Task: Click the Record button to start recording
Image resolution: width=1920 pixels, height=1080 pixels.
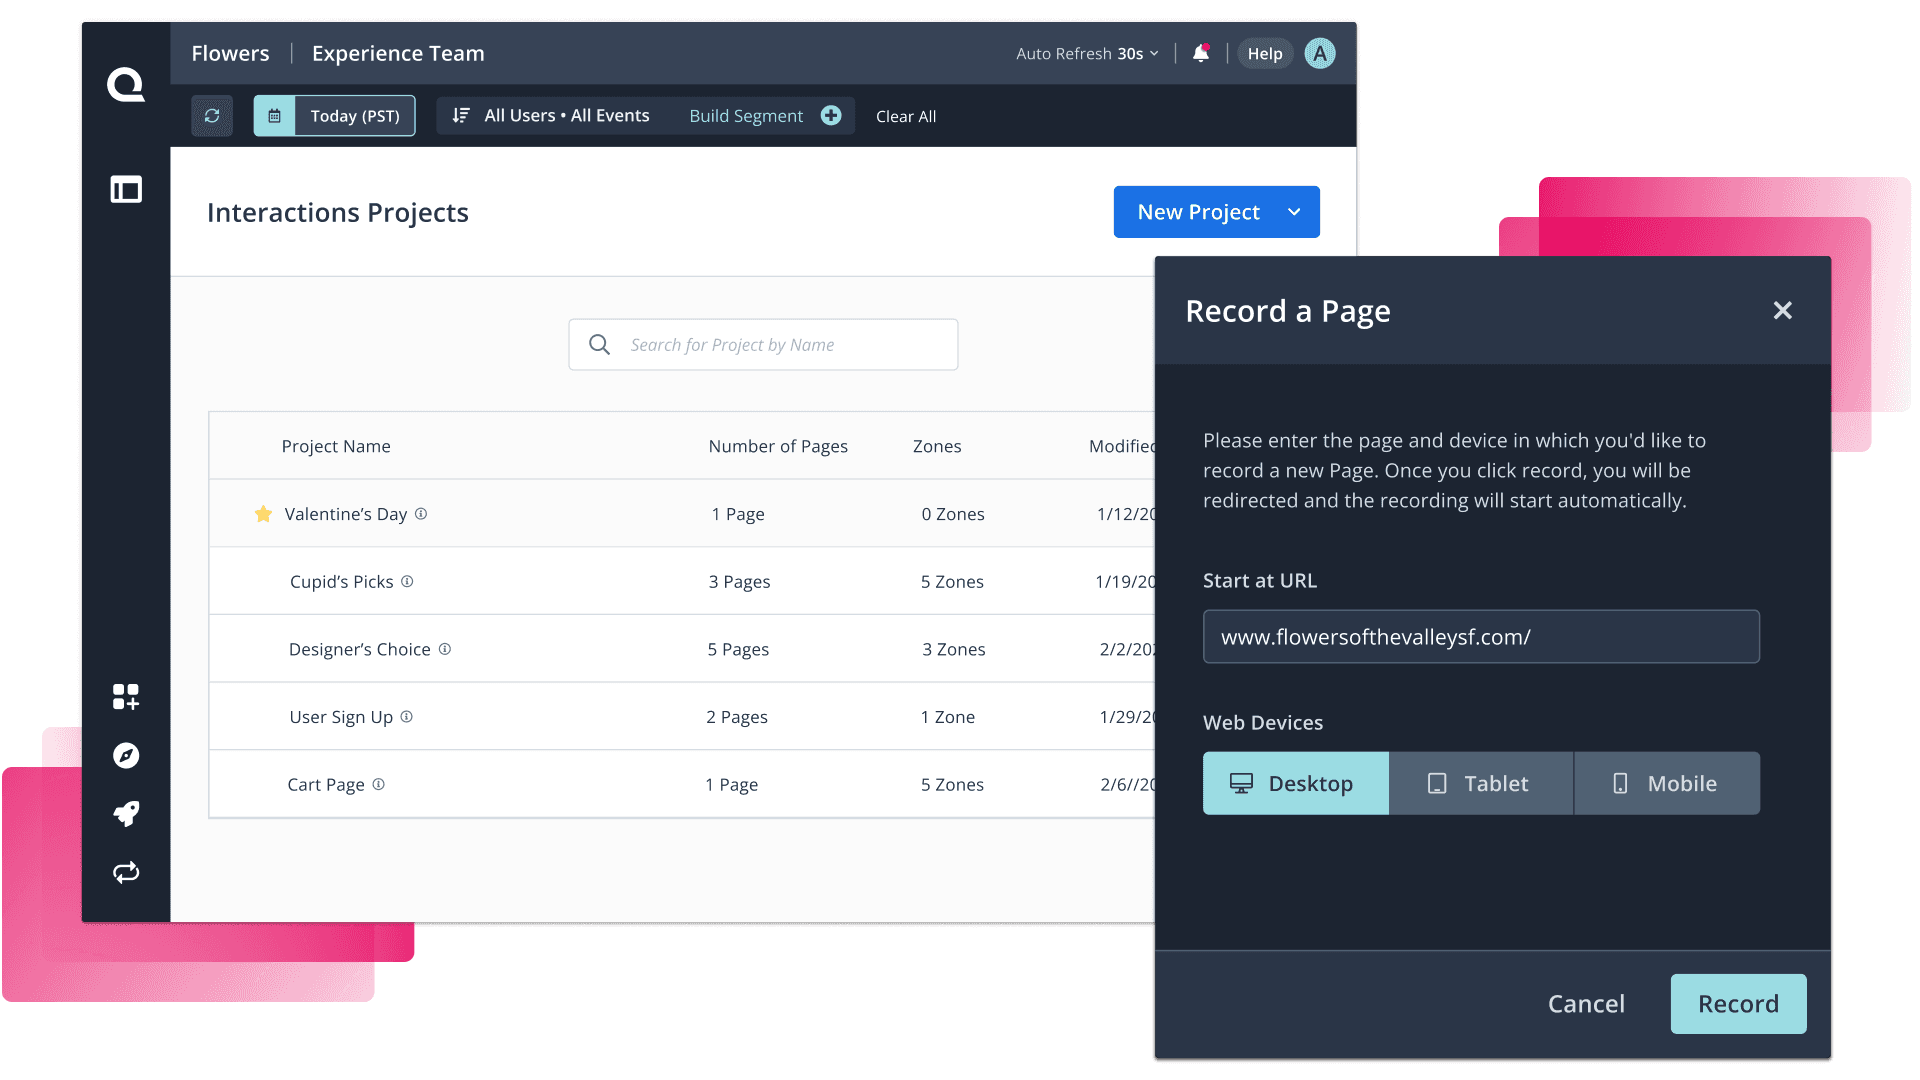Action: 1737,1002
